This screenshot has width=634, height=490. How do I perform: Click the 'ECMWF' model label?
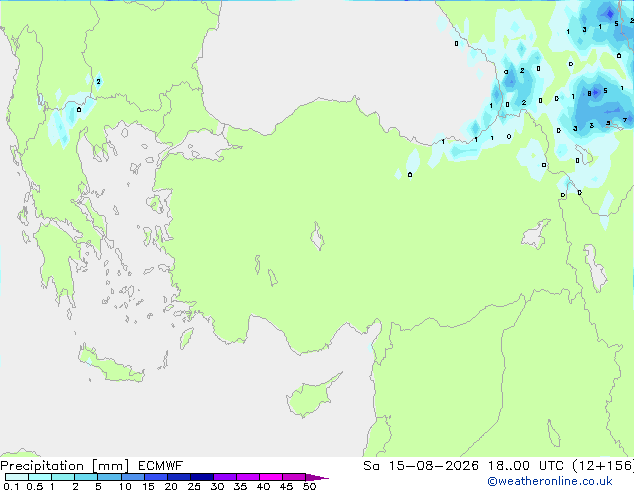[x=160, y=466]
